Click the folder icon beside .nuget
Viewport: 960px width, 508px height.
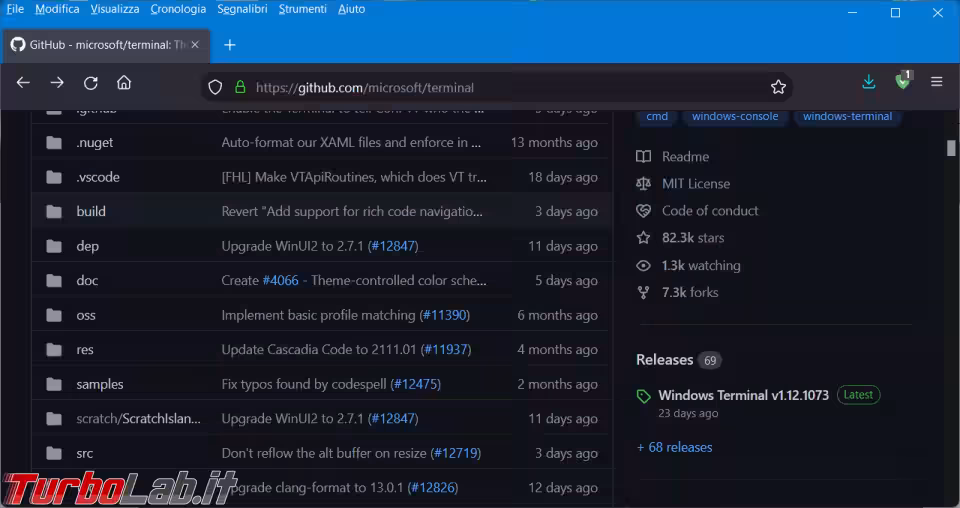coord(54,143)
